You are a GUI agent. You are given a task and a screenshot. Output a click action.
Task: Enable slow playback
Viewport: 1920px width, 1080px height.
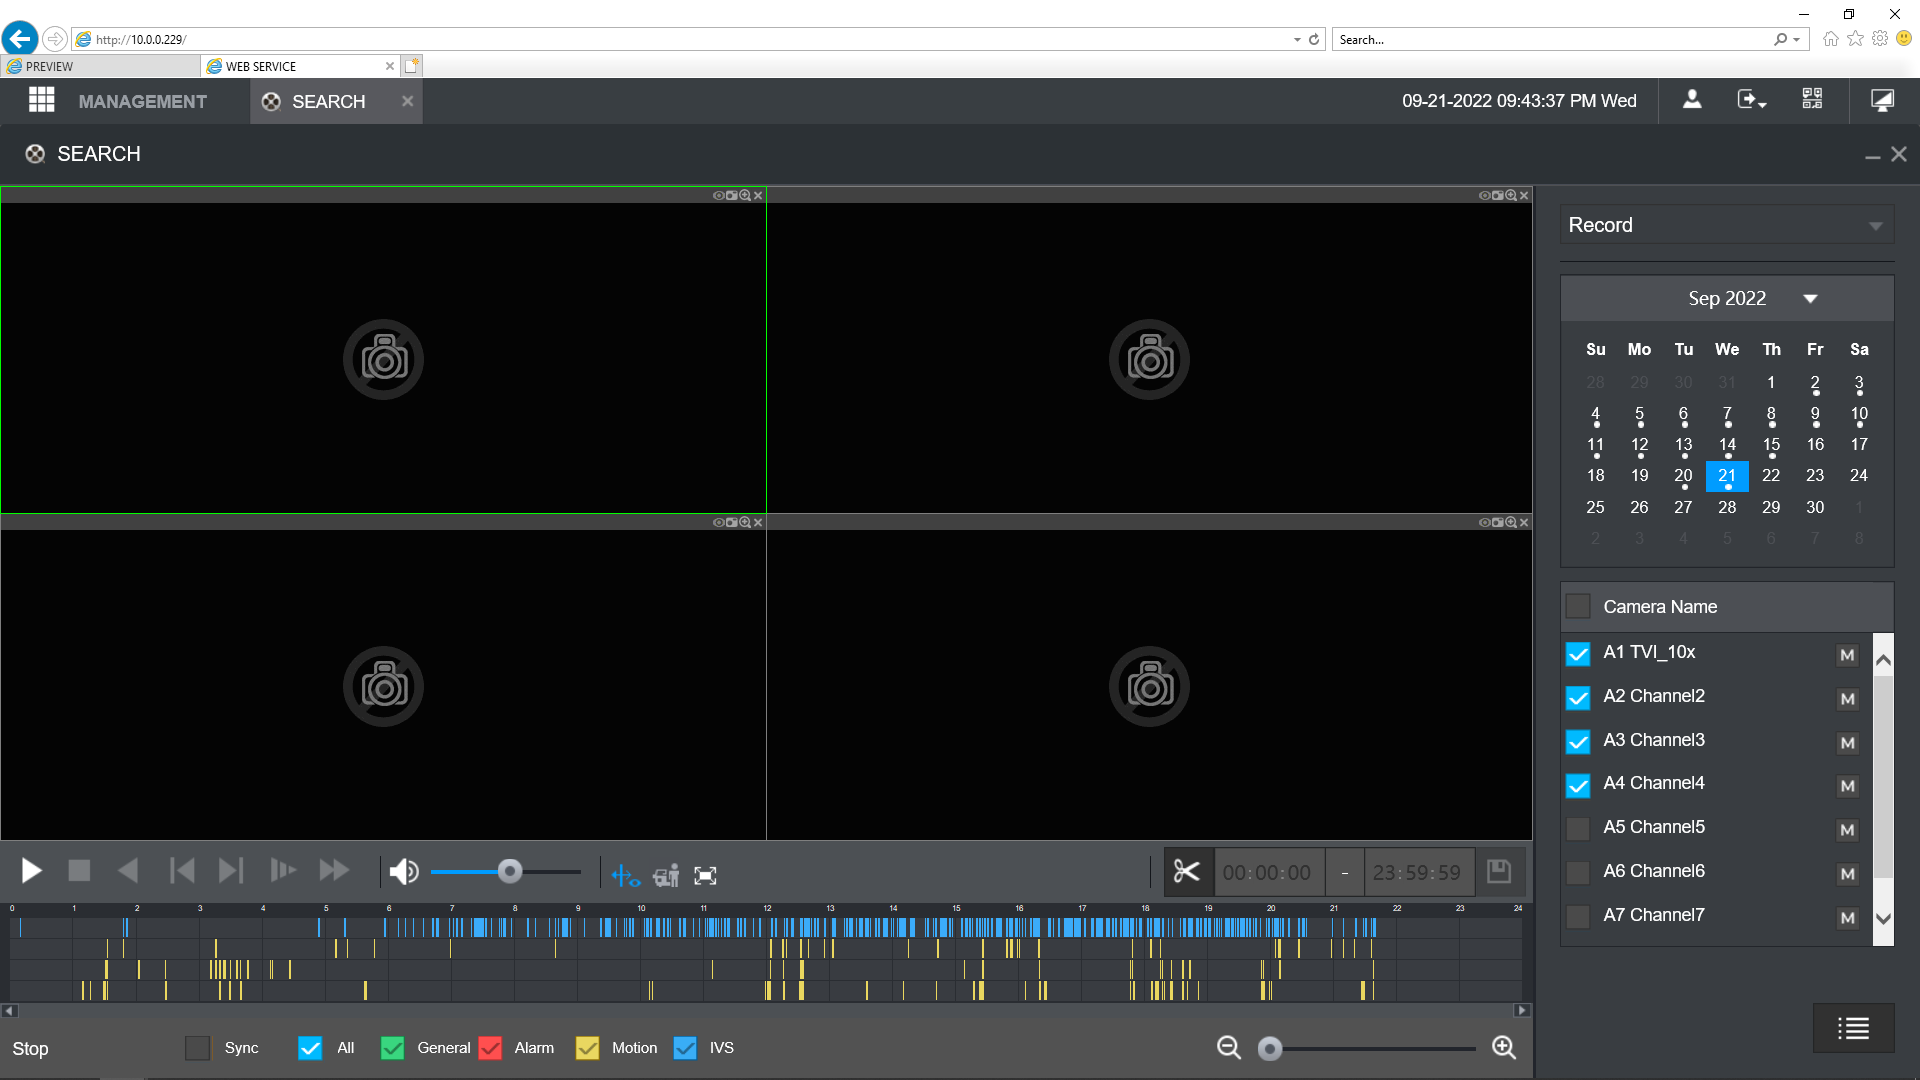point(283,872)
